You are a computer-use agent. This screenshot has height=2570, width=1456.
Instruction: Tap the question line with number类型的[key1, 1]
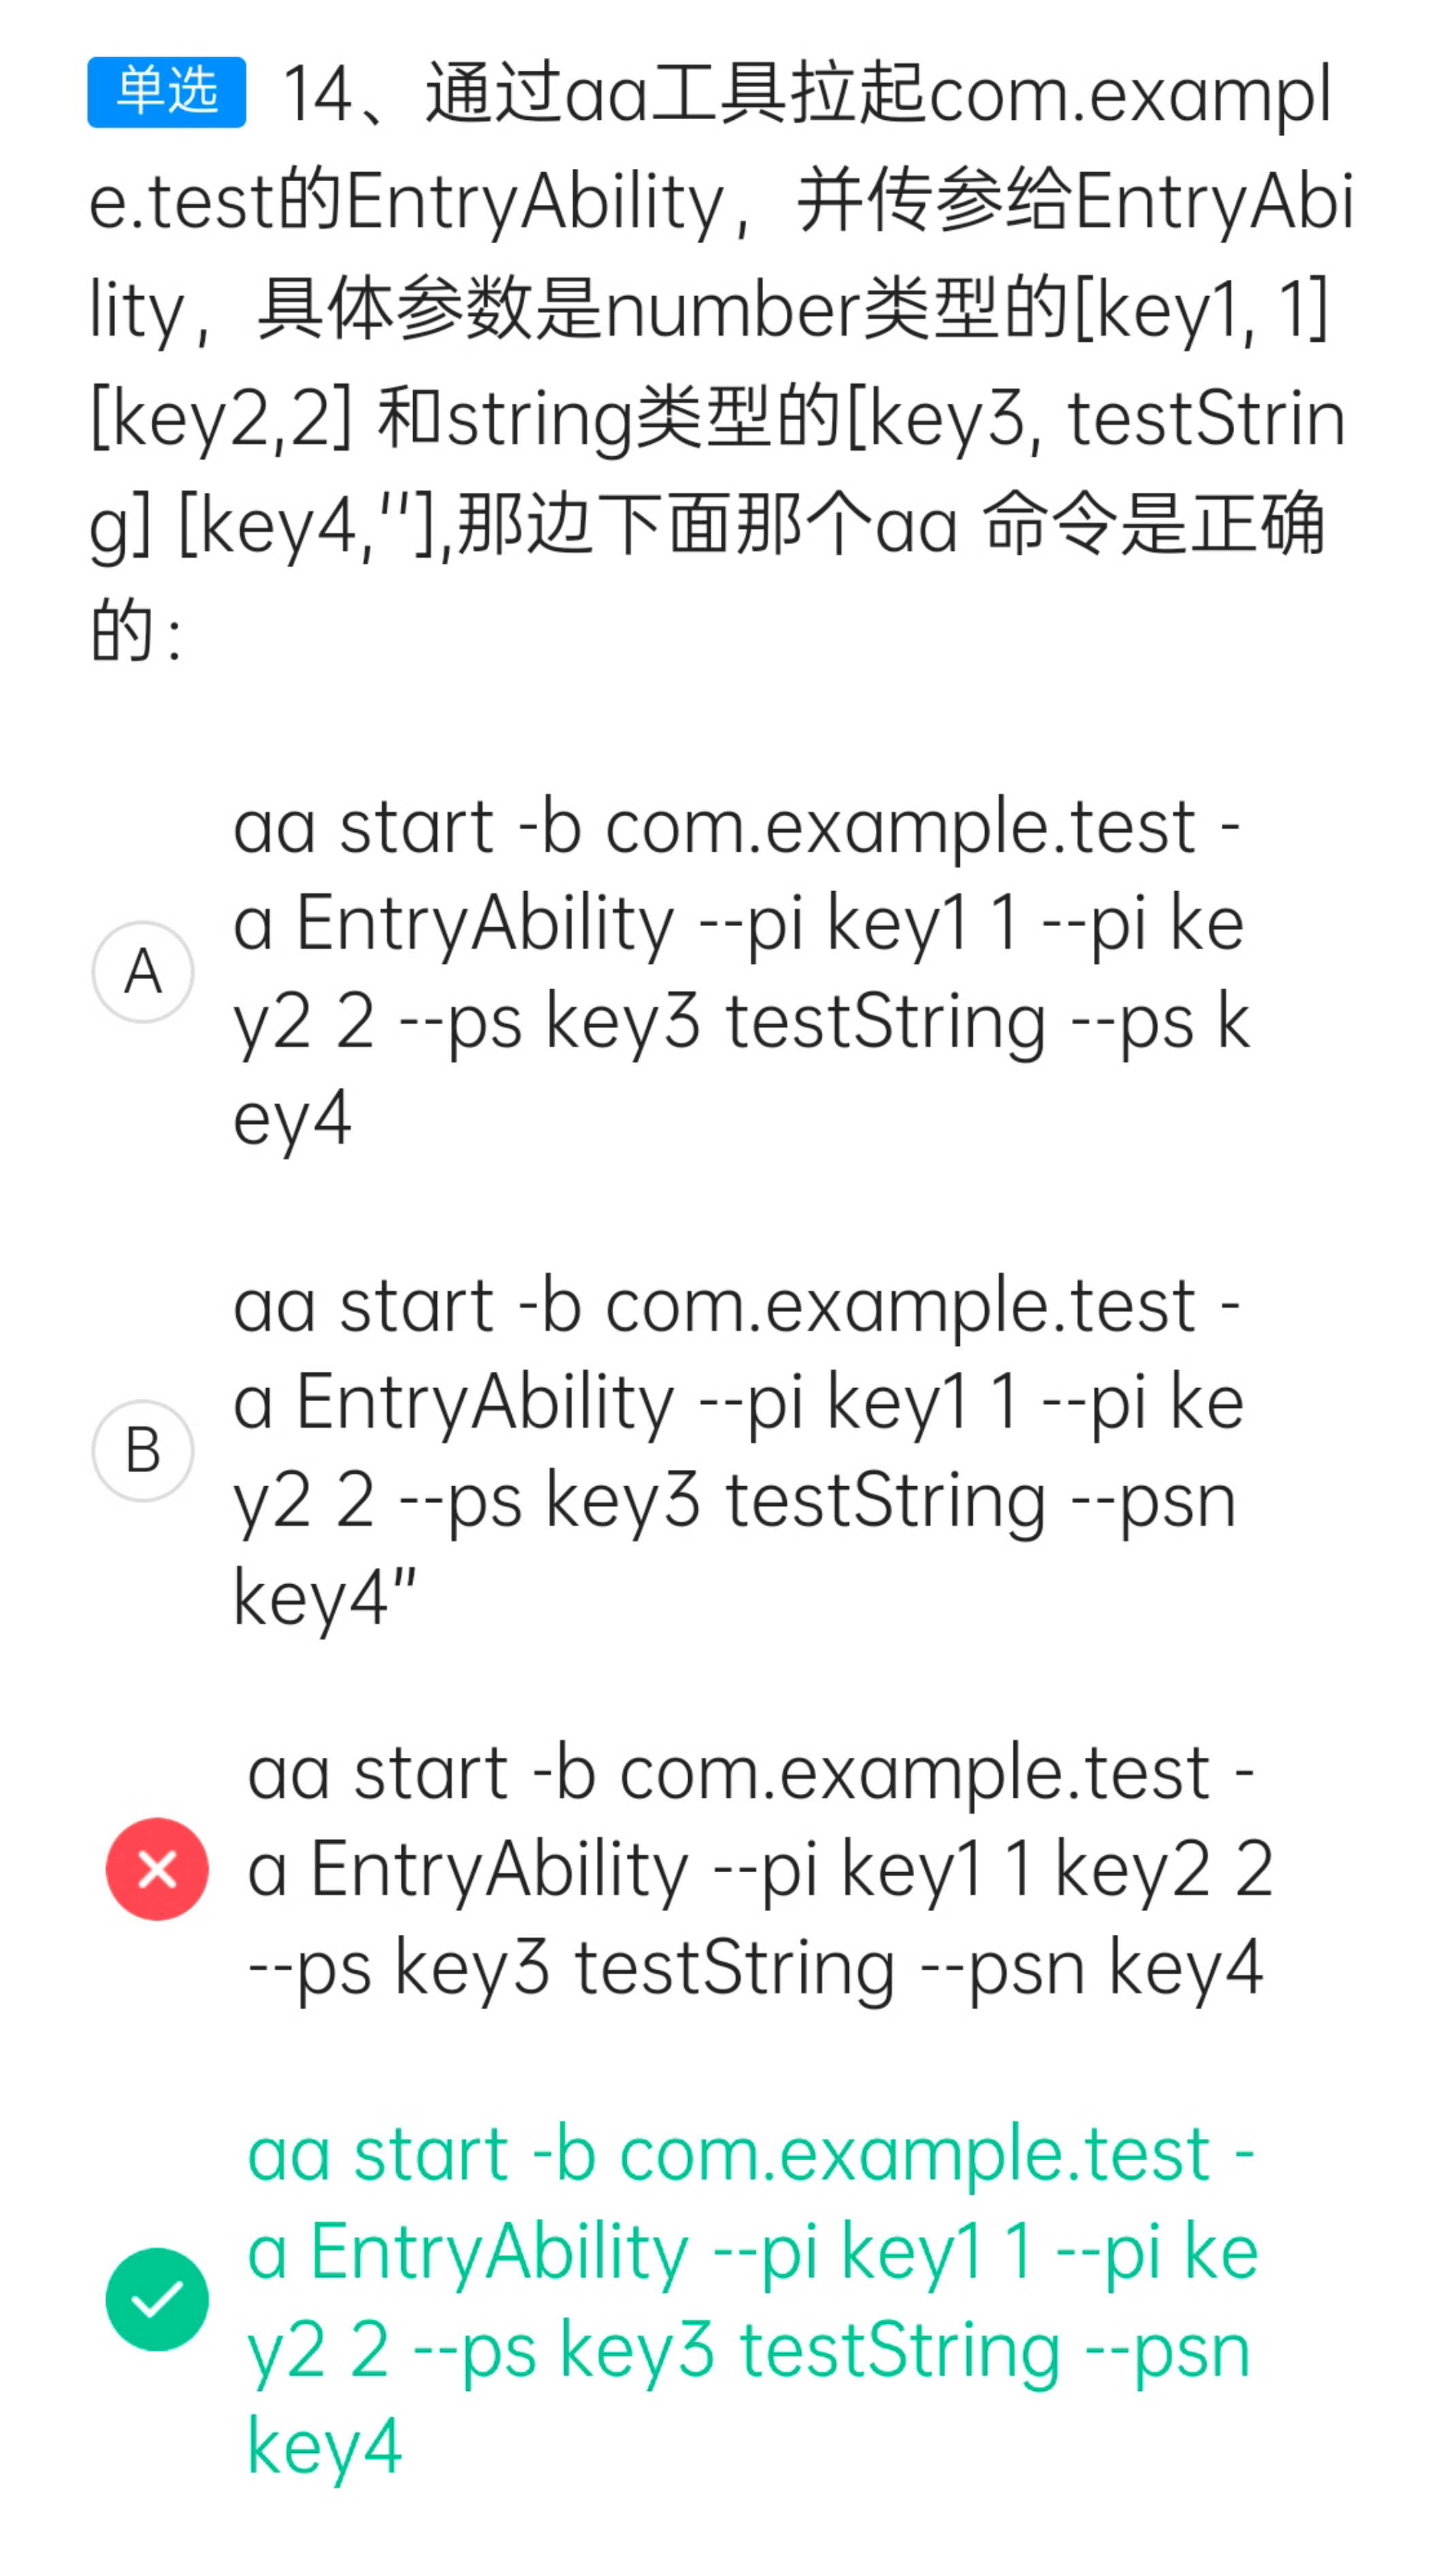click(x=709, y=310)
